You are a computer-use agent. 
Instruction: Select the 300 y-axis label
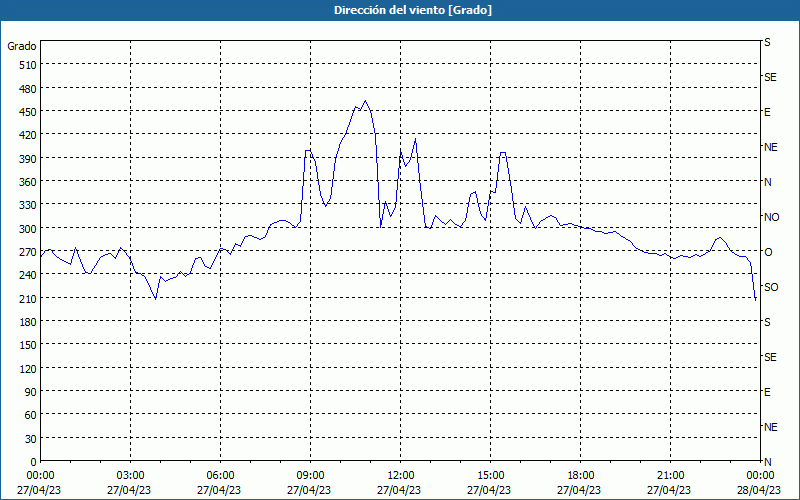pyautogui.click(x=29, y=228)
